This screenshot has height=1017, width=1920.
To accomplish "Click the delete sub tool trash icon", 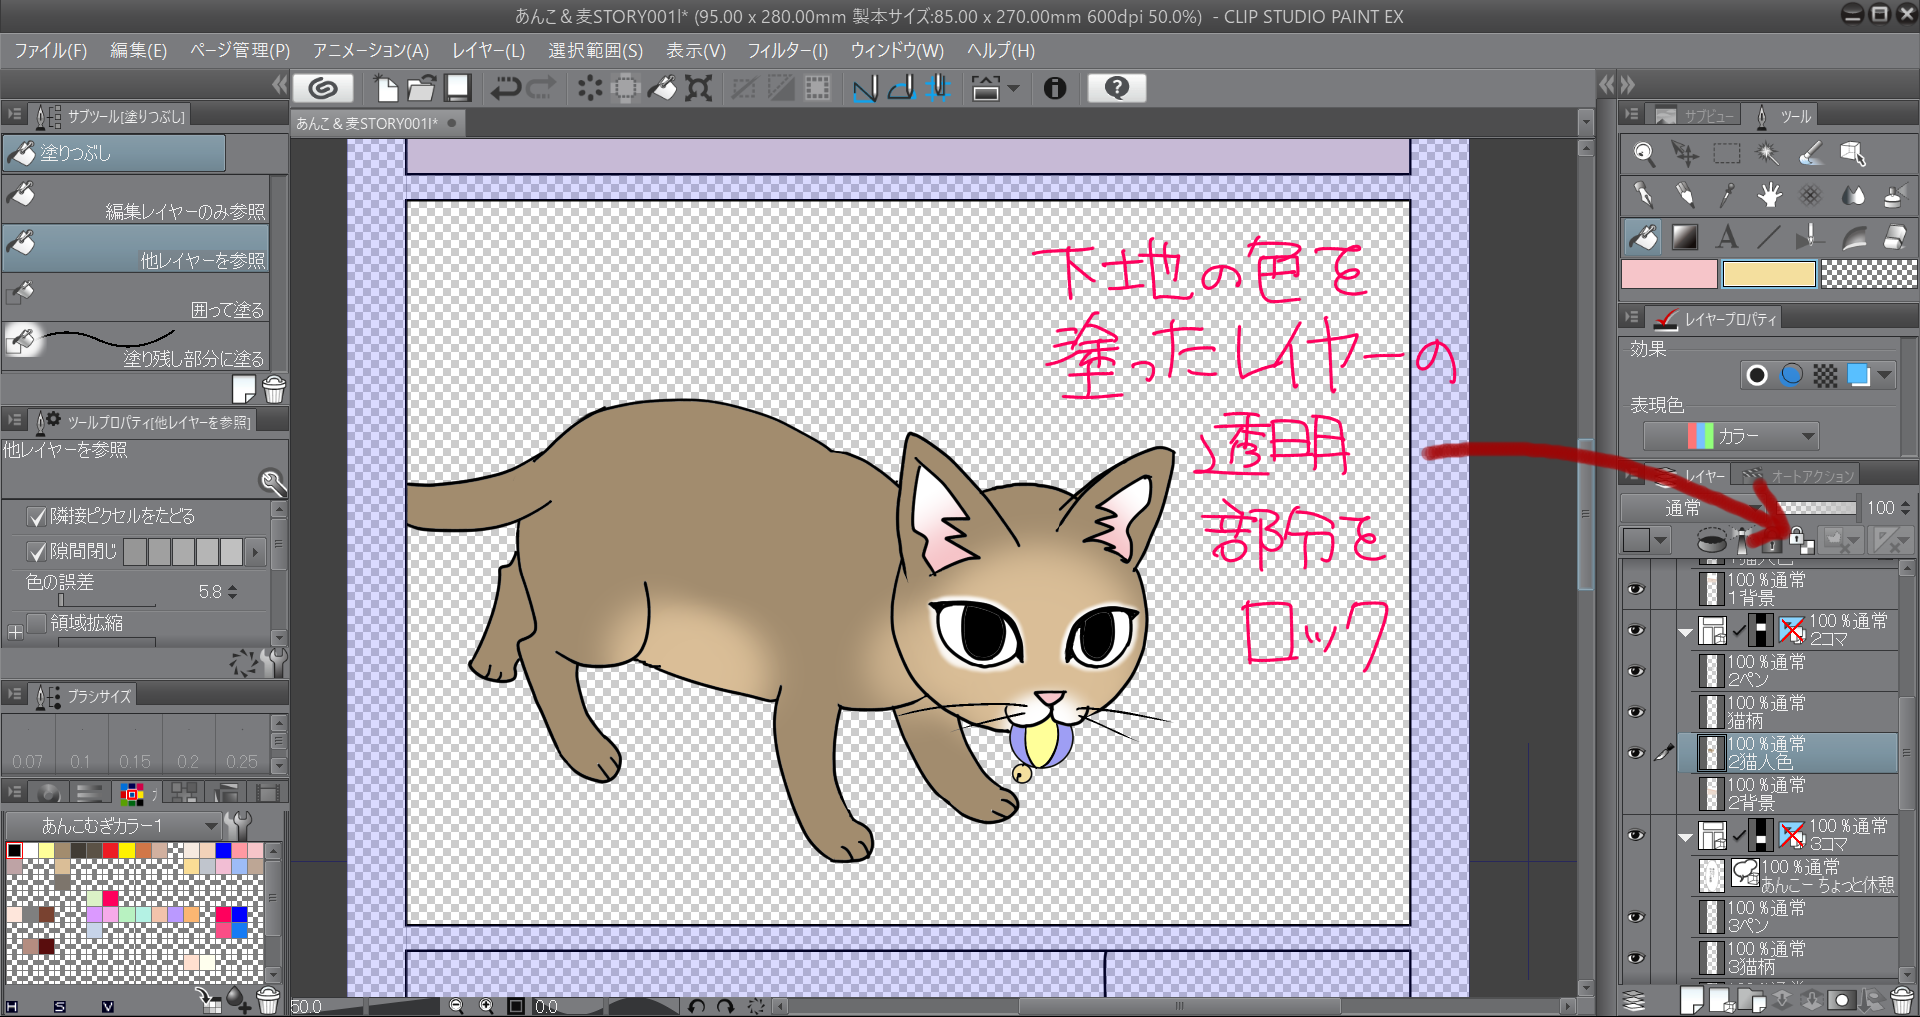I will pyautogui.click(x=274, y=388).
